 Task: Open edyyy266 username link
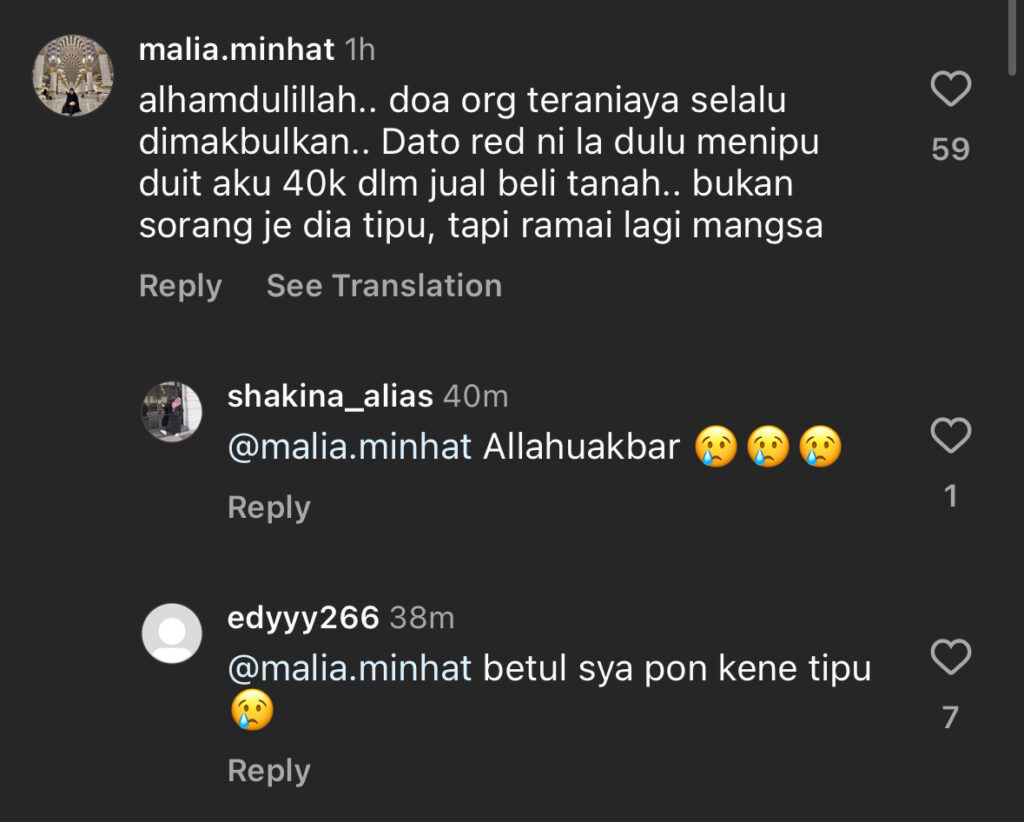(303, 618)
